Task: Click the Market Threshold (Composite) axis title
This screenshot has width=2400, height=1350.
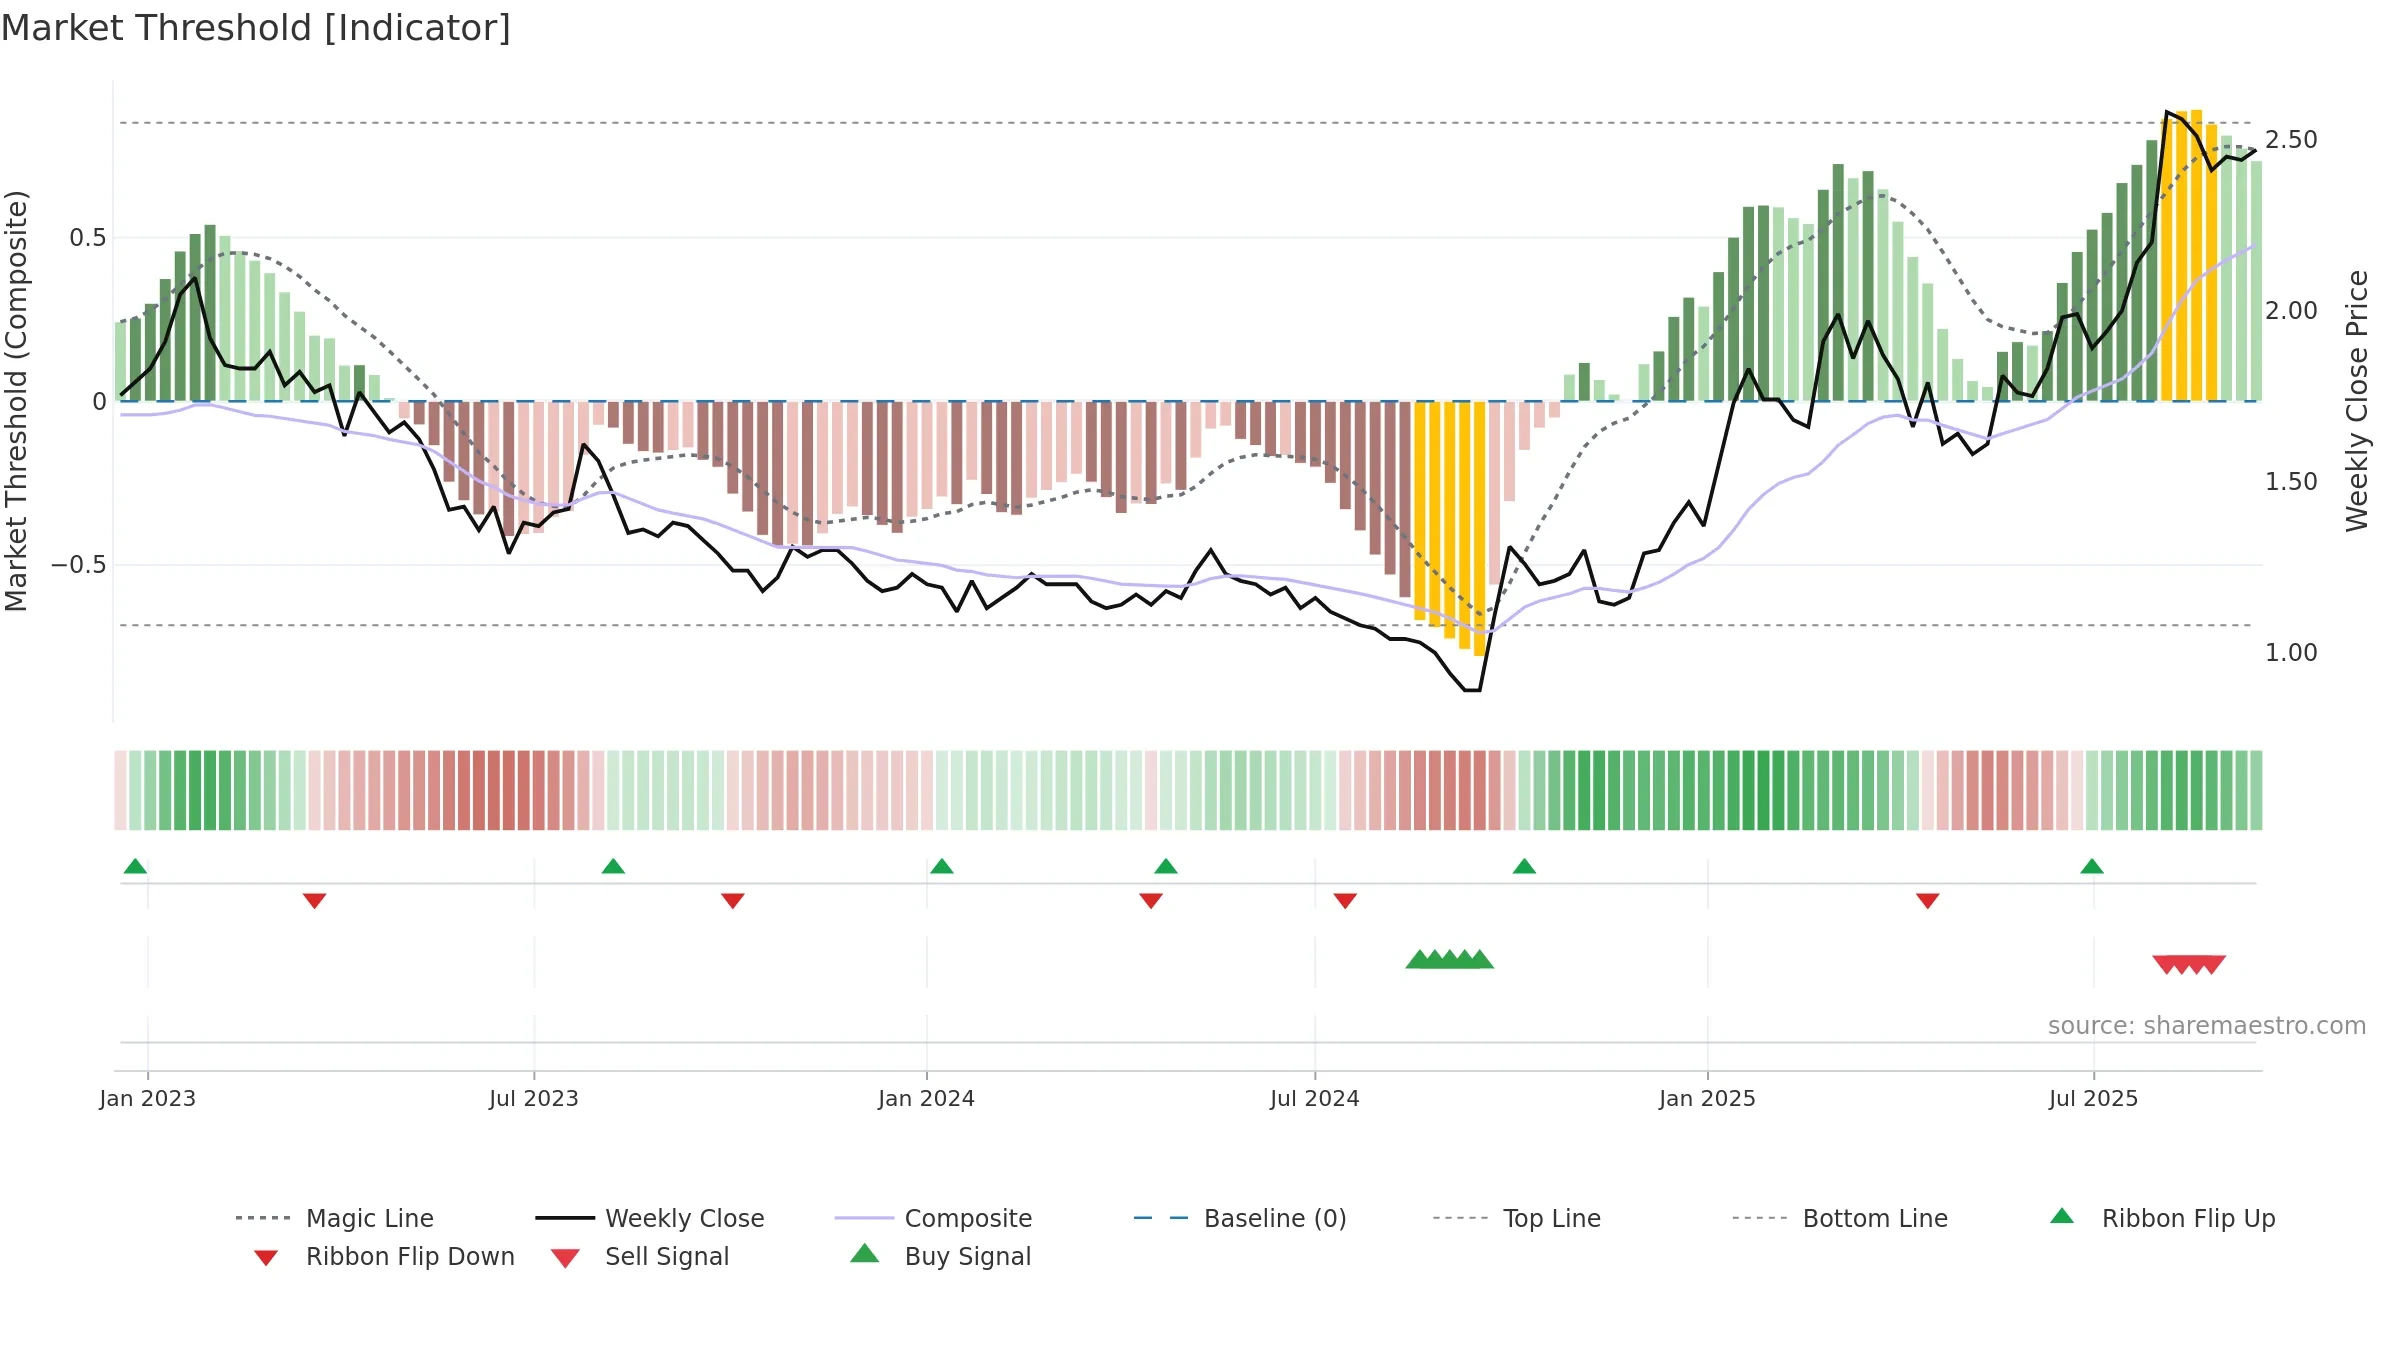Action: [x=16, y=401]
